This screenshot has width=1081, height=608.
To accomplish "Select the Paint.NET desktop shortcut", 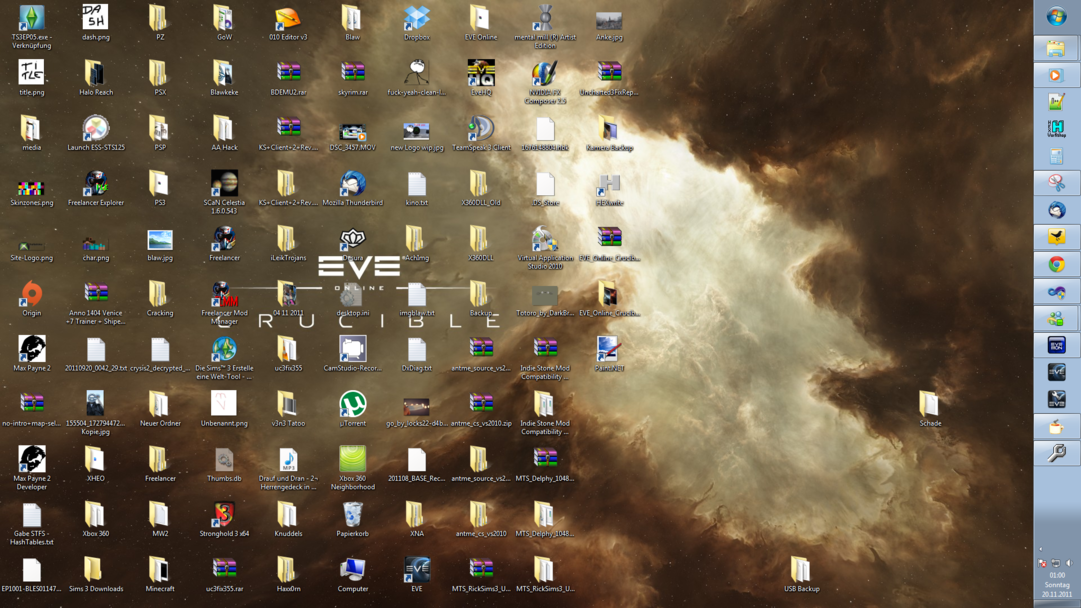I will point(608,349).
